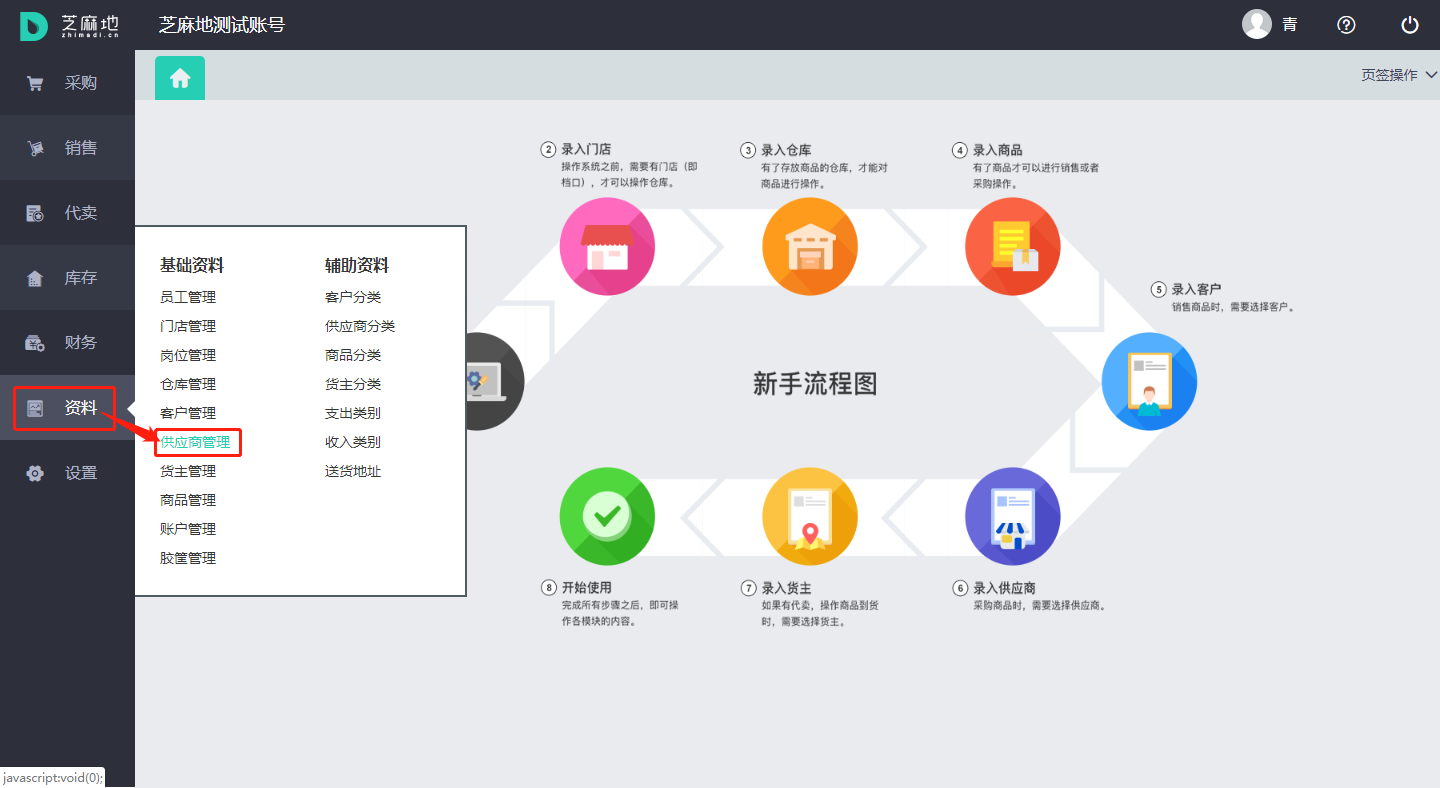Click the orange warehouse icon for 录入仓库
1440x788 pixels.
click(809, 246)
